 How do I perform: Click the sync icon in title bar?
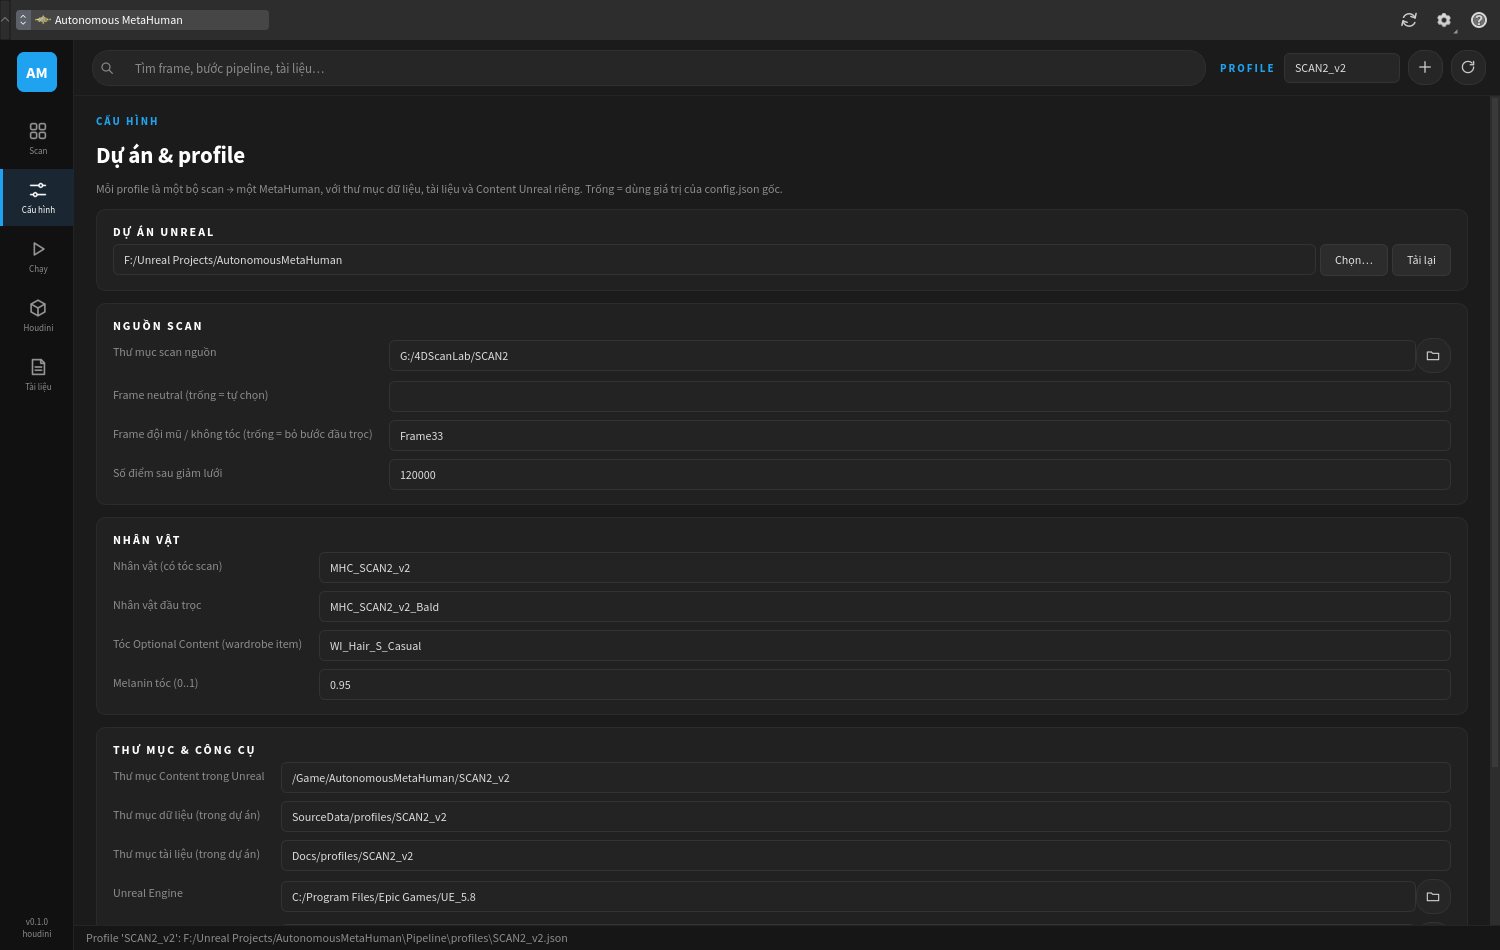pyautogui.click(x=1409, y=20)
